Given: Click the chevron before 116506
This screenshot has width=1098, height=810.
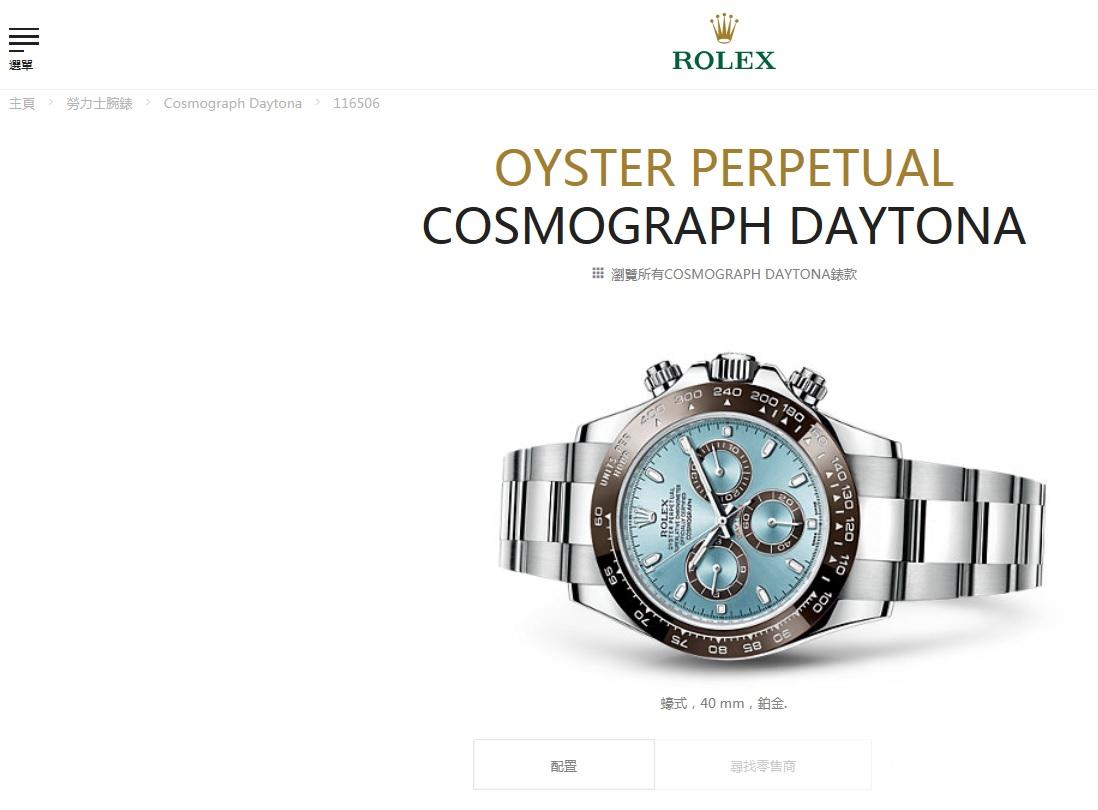Looking at the screenshot, I should pos(317,102).
